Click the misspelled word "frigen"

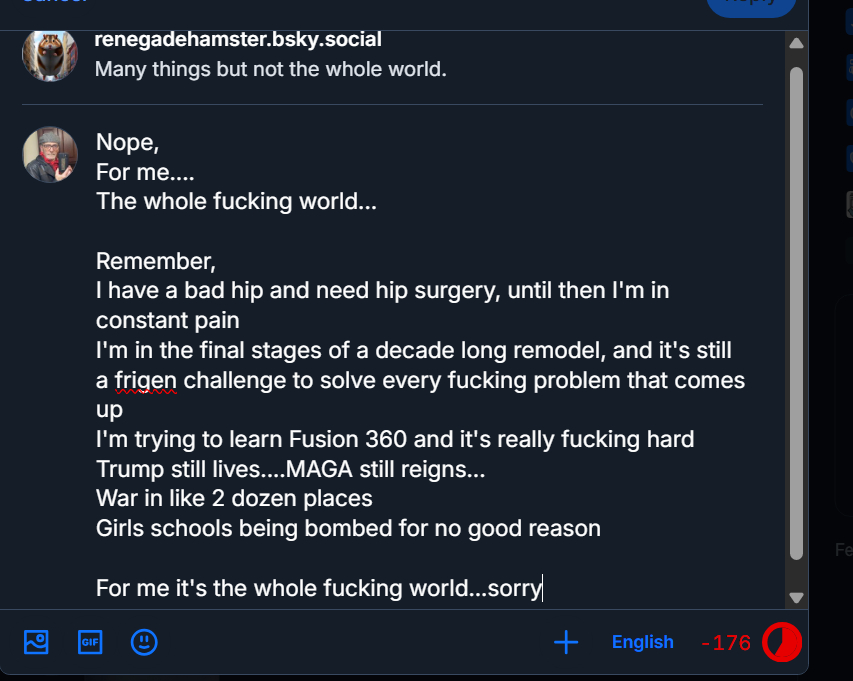[144, 381]
